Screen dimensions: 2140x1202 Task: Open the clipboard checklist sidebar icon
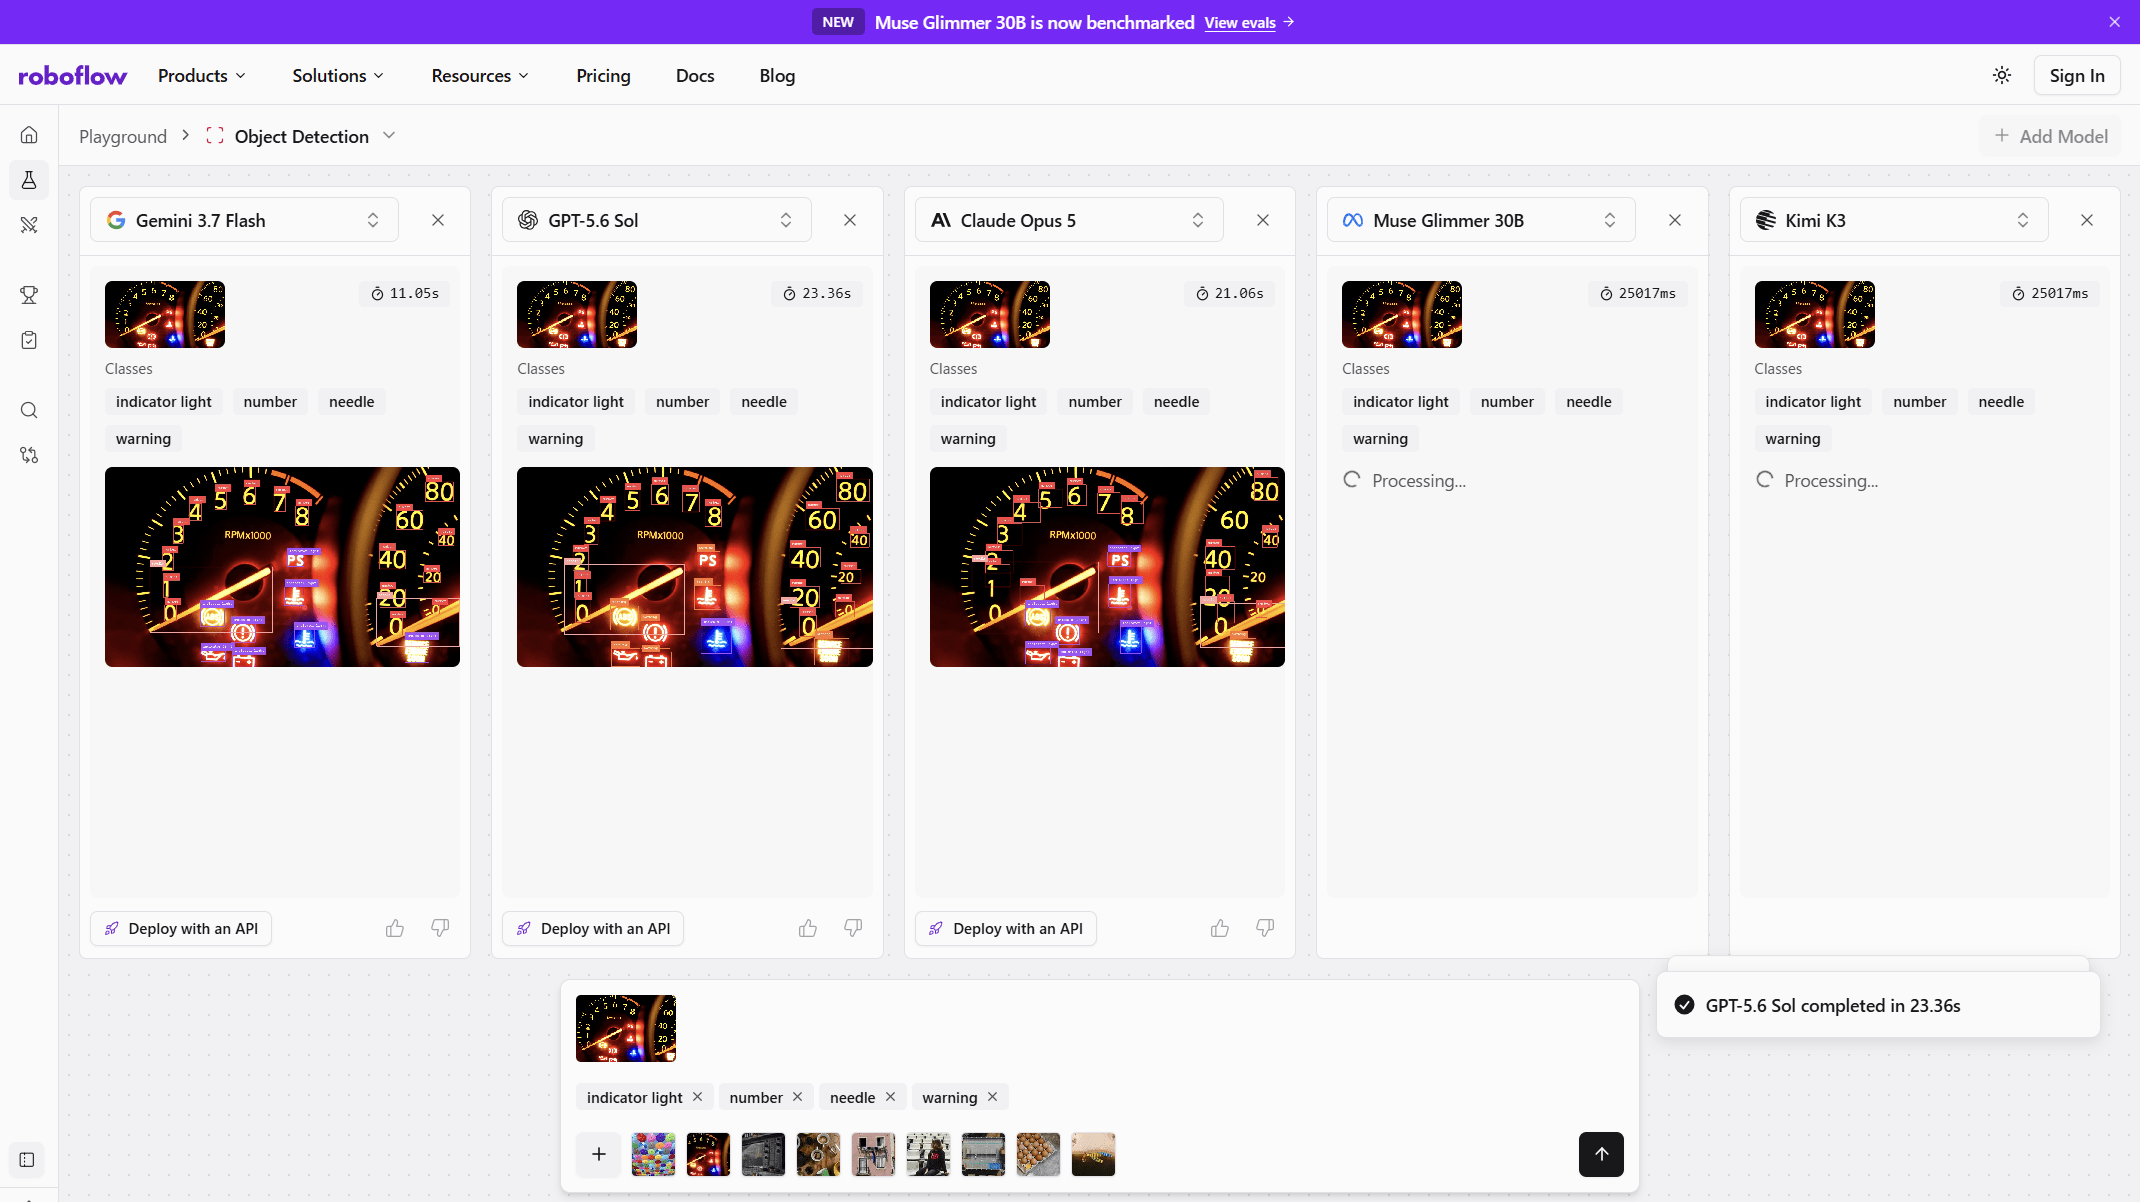[x=29, y=340]
